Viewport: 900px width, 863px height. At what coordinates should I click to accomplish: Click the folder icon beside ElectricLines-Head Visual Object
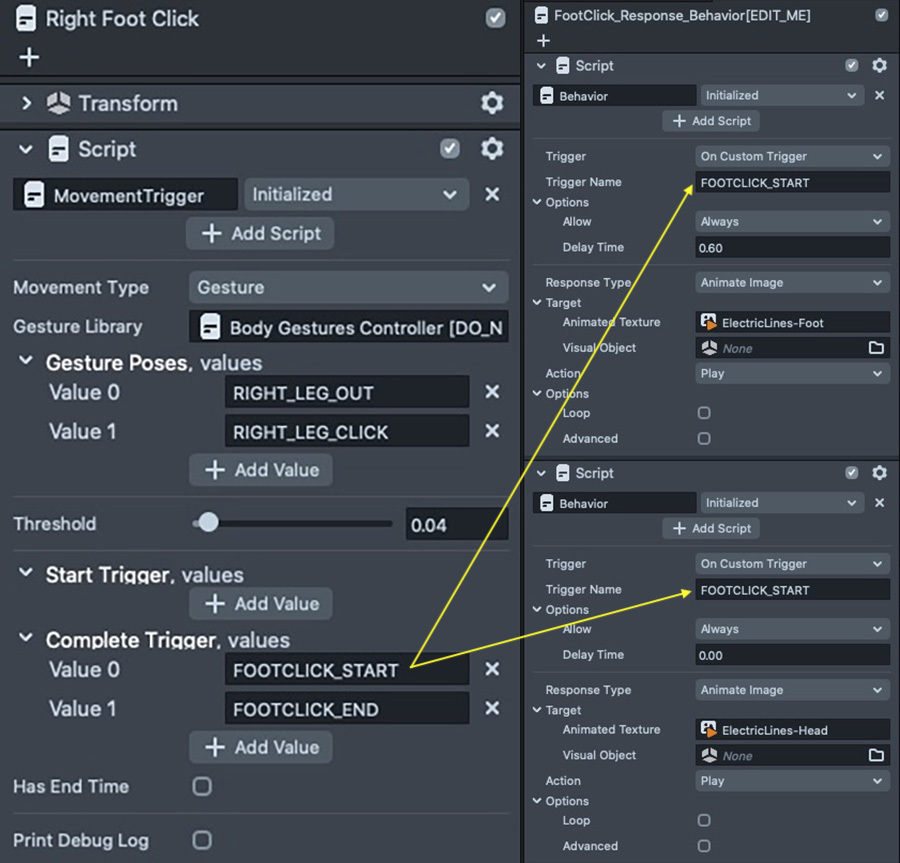876,755
